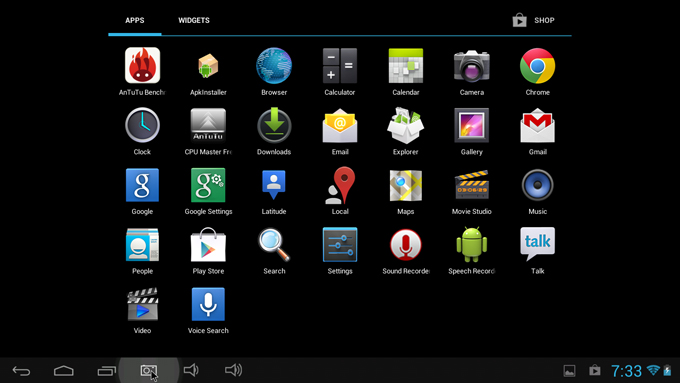The height and width of the screenshot is (383, 680).
Task: Tap the battery status icon
Action: coord(667,370)
